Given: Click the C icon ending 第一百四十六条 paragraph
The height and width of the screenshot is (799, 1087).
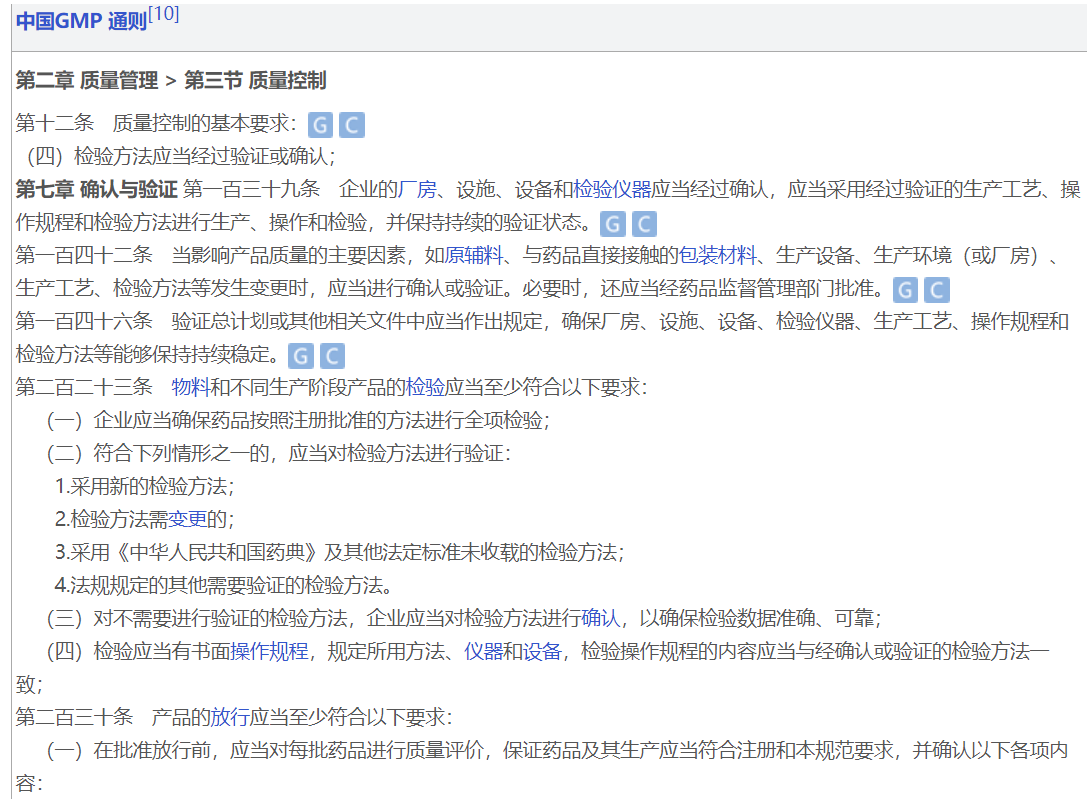Looking at the screenshot, I should point(331,356).
